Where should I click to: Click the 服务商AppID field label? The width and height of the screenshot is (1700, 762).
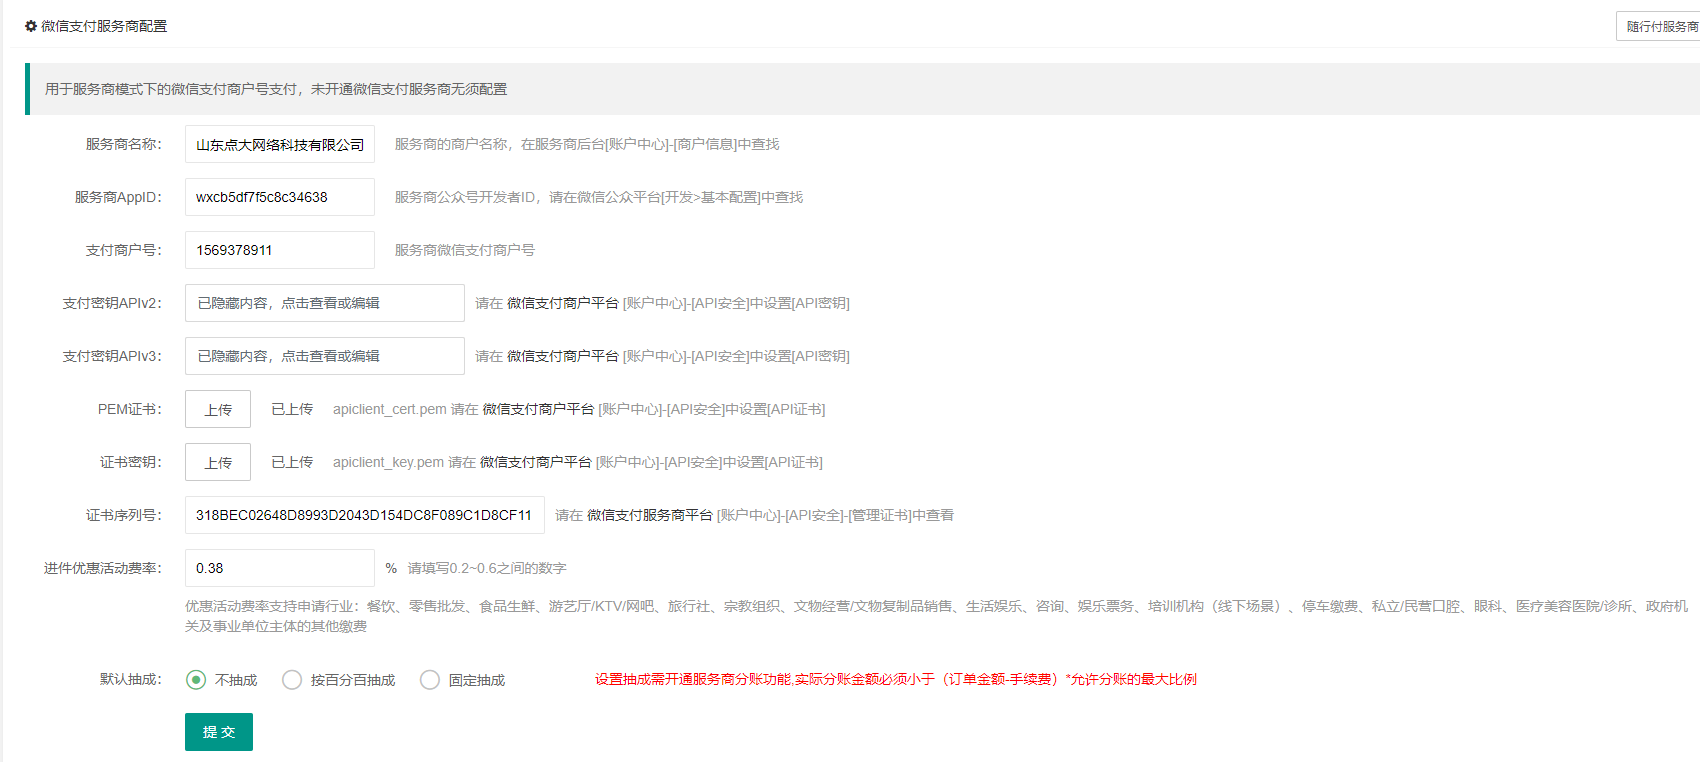pyautogui.click(x=118, y=197)
